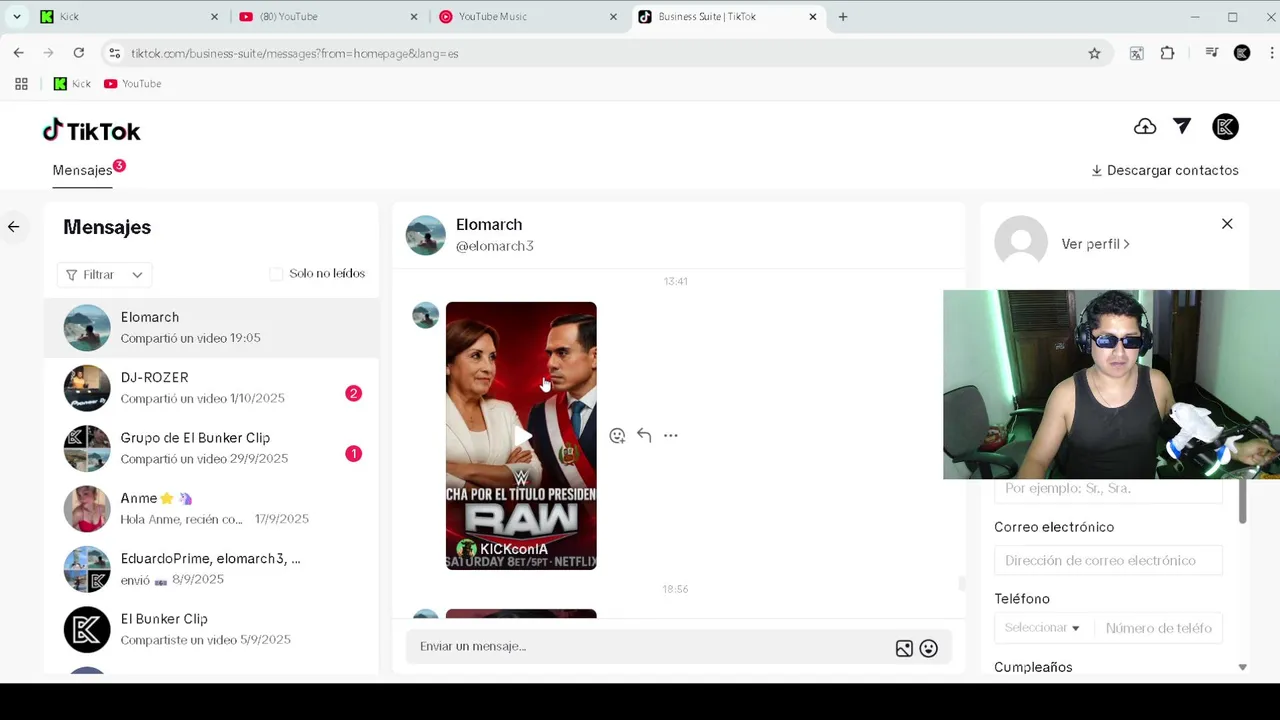Switch to YouTube Music browser tab

[527, 17]
